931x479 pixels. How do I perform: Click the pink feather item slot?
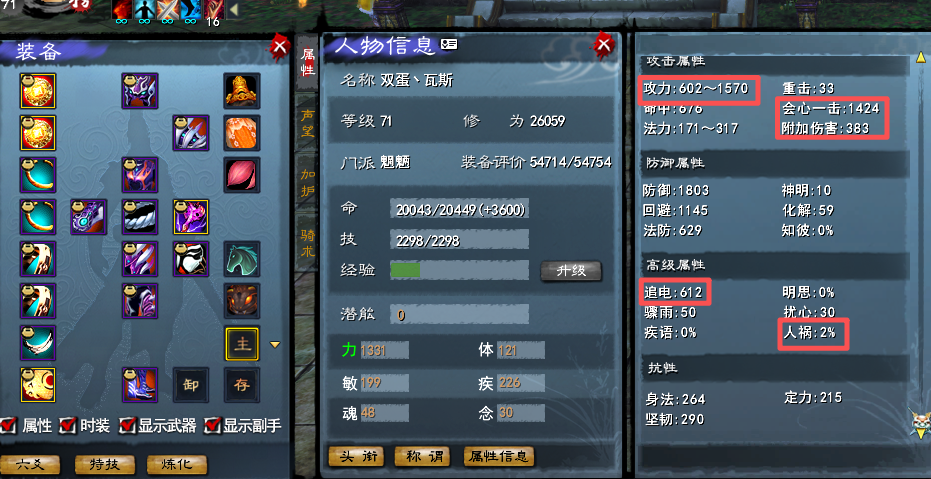tap(242, 175)
